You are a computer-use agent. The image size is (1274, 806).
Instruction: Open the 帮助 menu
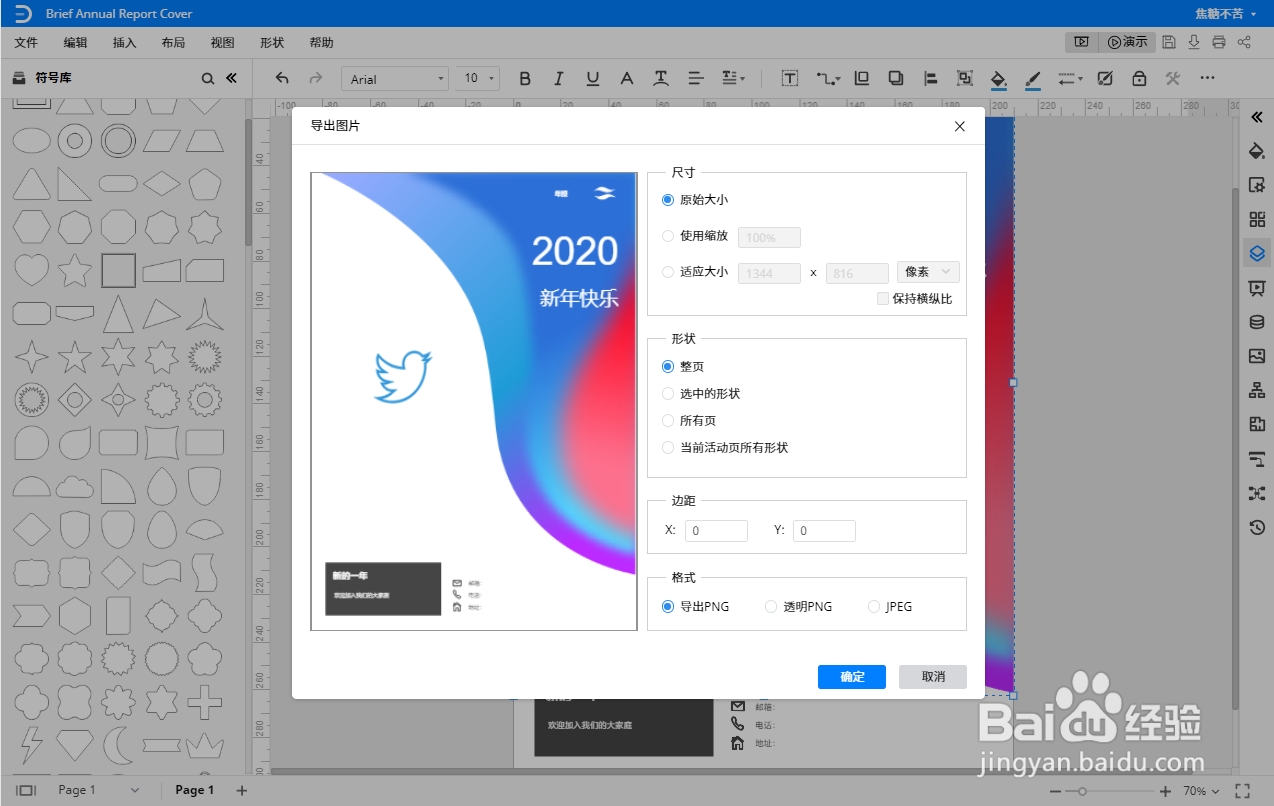pyautogui.click(x=321, y=43)
